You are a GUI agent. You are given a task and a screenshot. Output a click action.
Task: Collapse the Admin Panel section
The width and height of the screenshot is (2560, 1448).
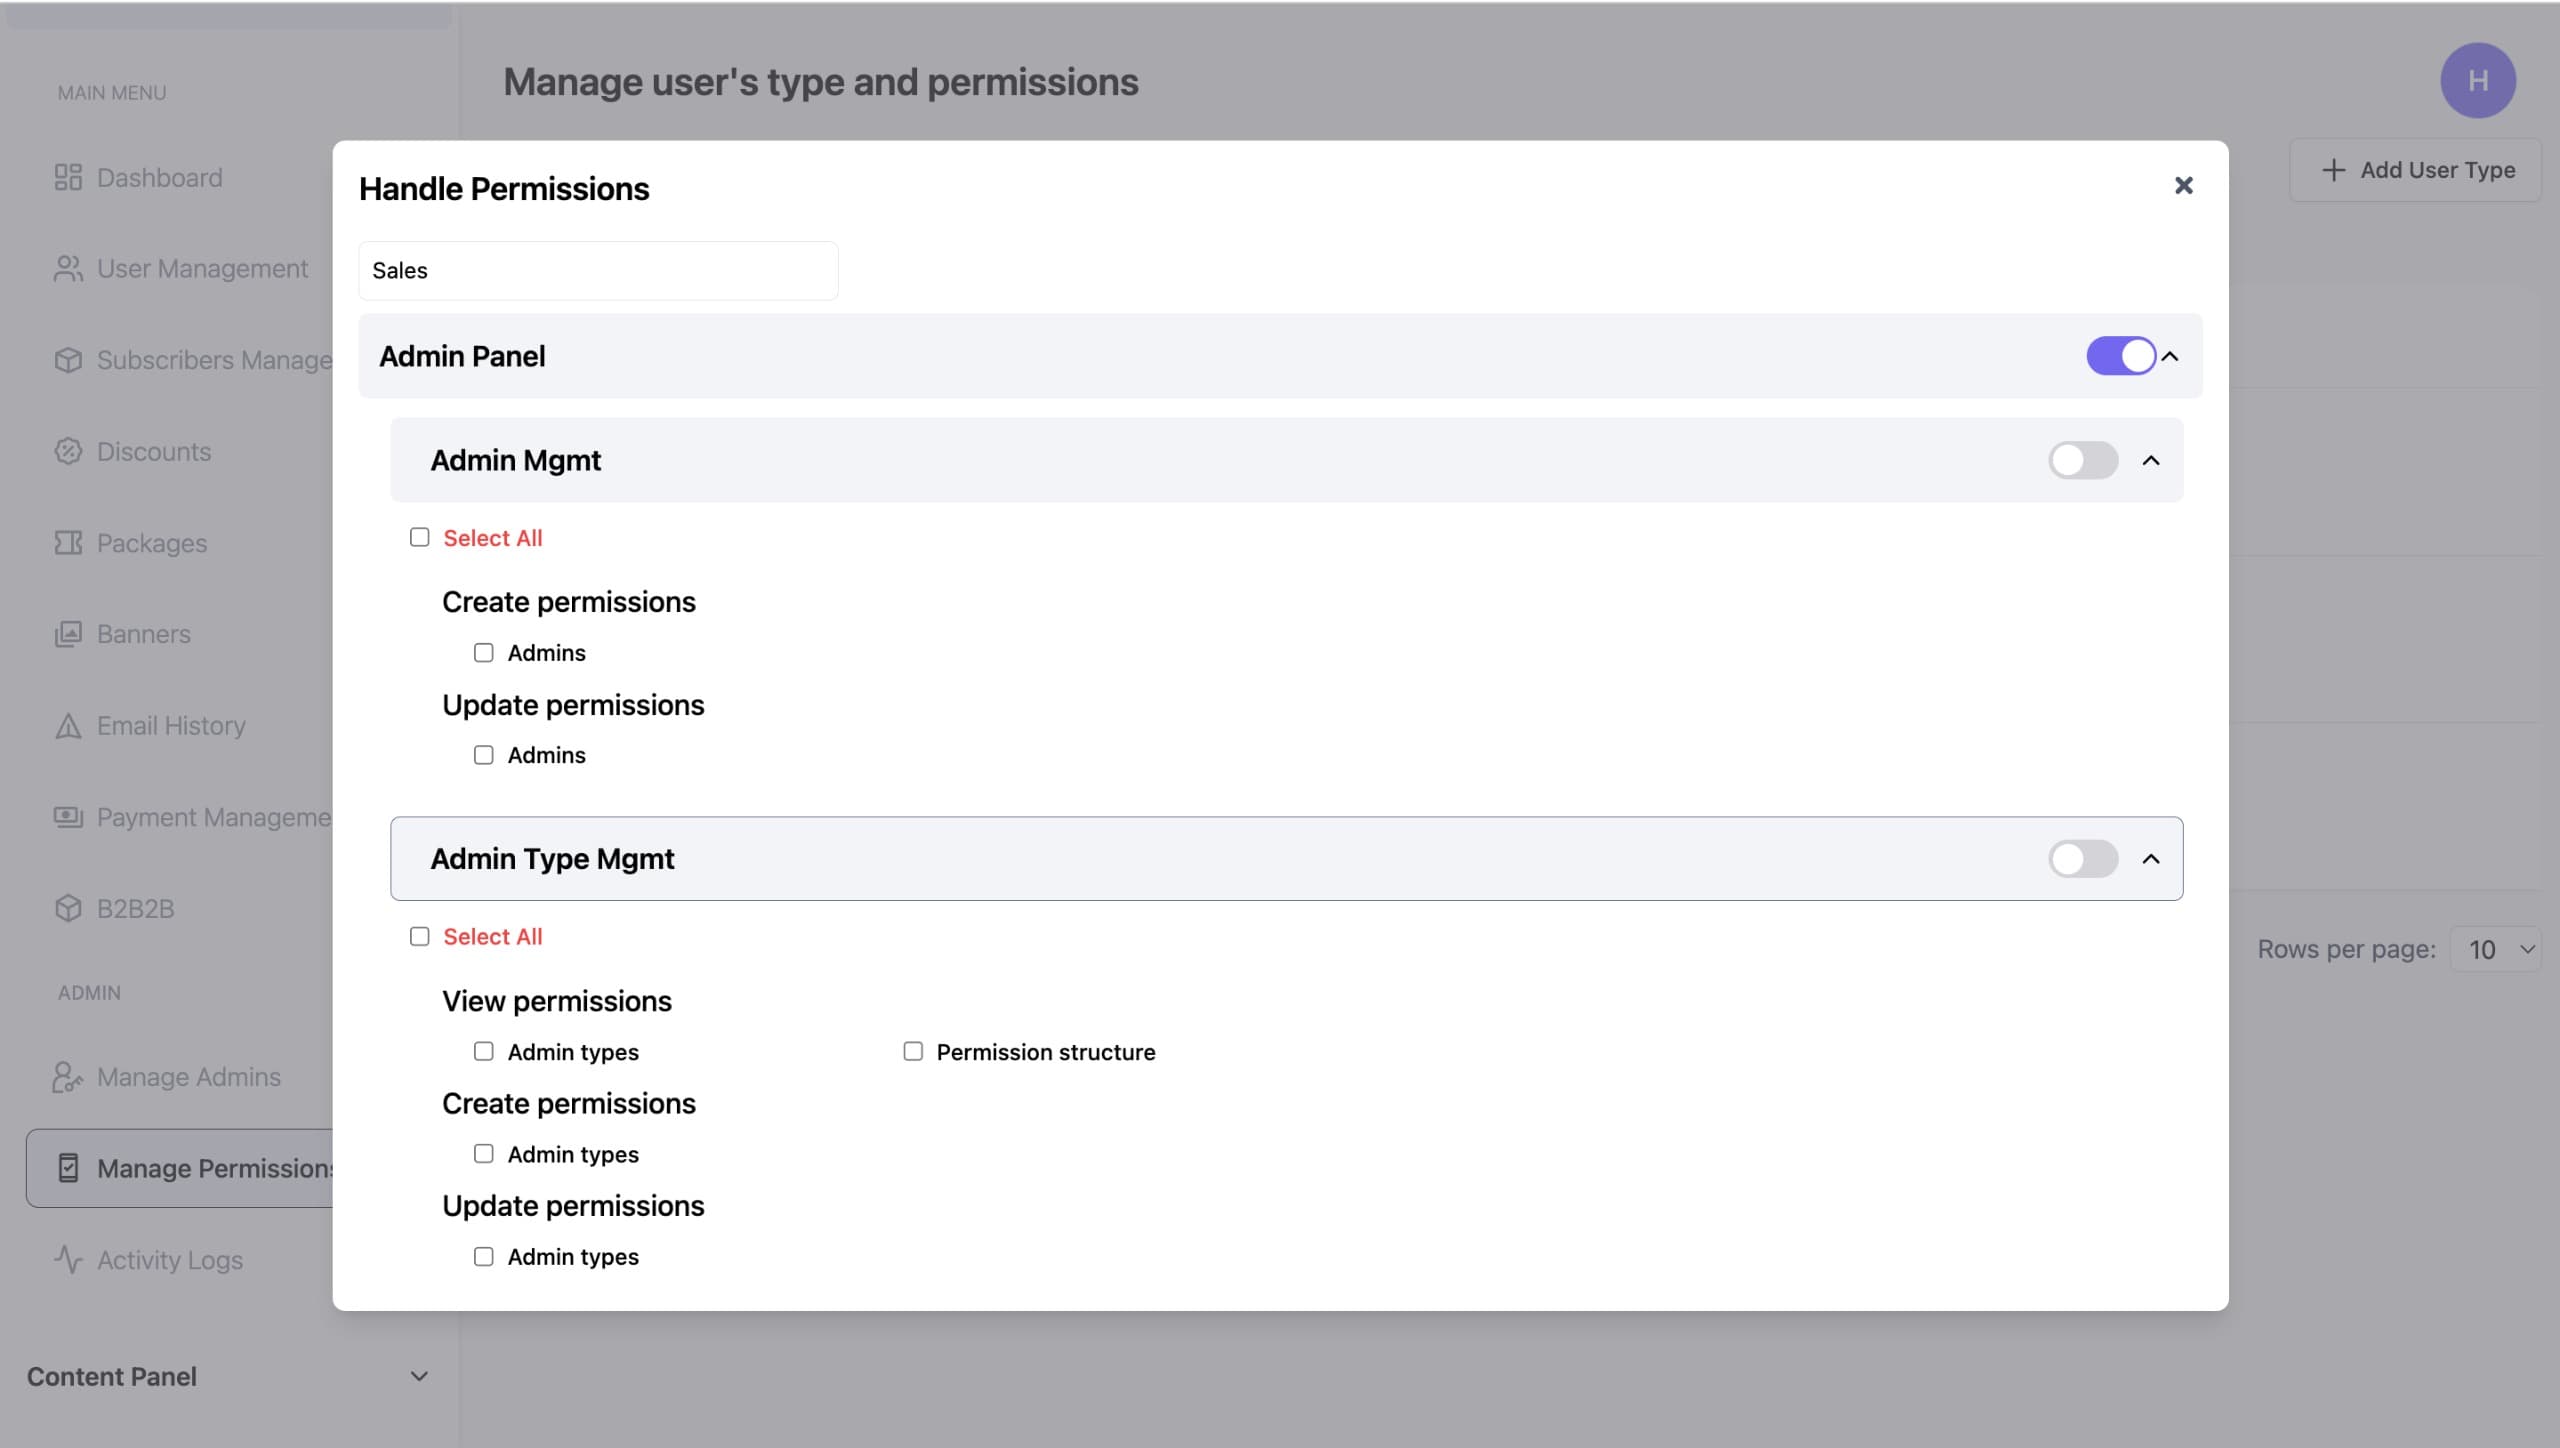[x=2171, y=355]
